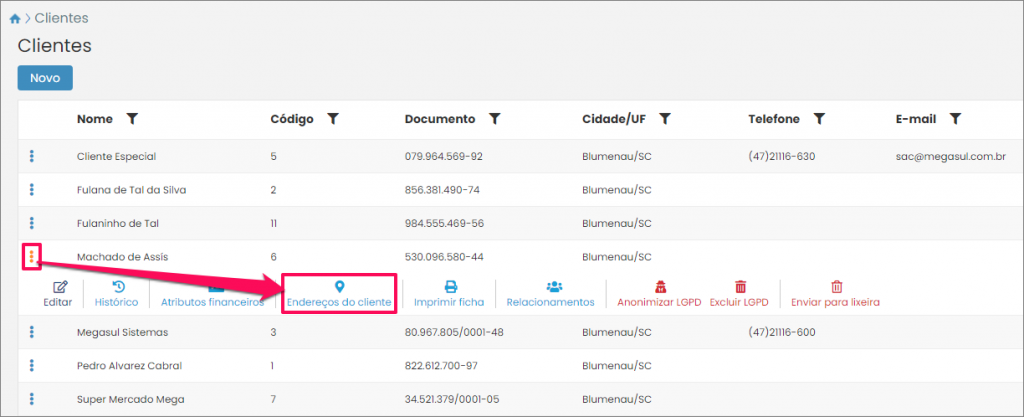Viewport: 1024px width, 417px height.
Task: Open E-mail column filter
Action: coord(955,119)
